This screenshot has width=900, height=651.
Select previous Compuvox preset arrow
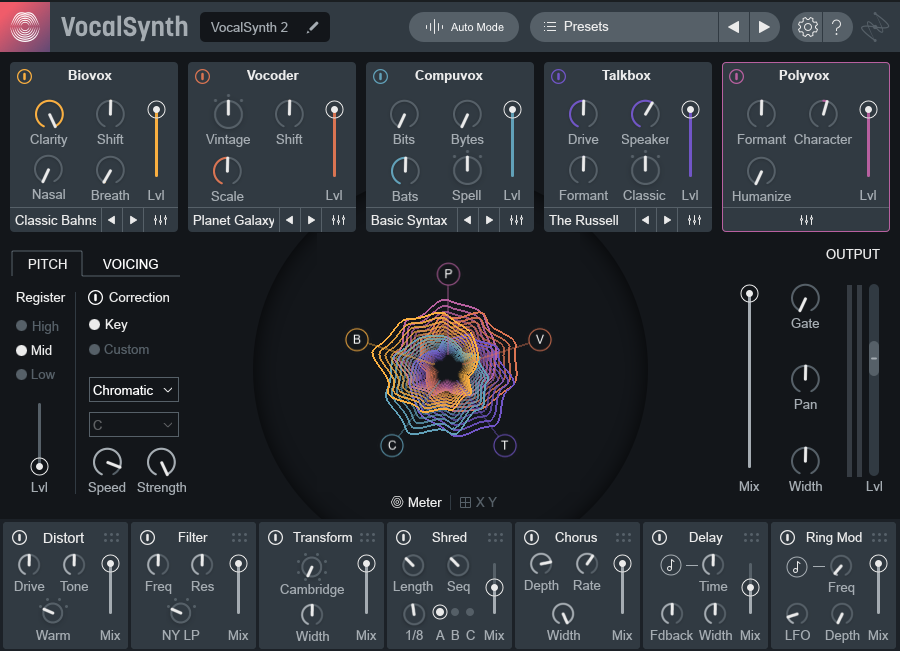(468, 220)
